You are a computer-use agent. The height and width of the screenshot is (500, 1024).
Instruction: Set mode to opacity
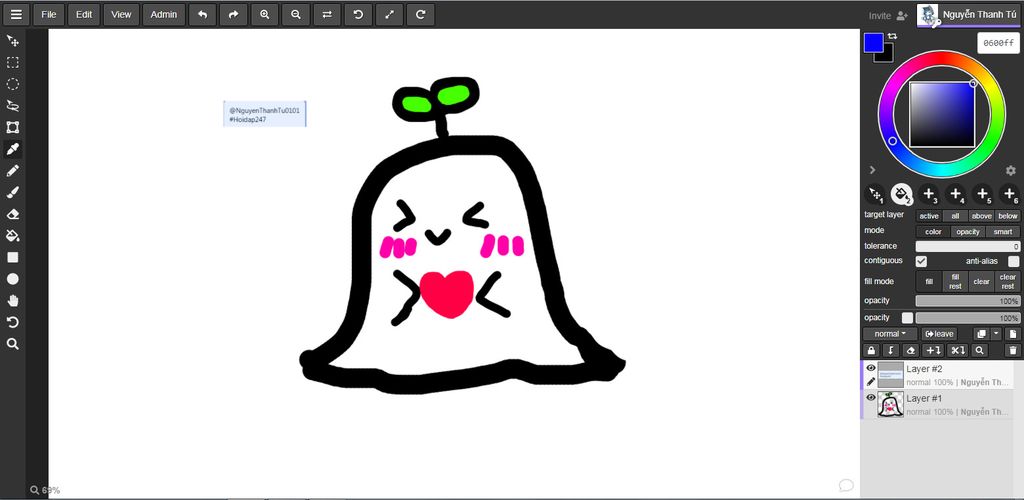(968, 232)
